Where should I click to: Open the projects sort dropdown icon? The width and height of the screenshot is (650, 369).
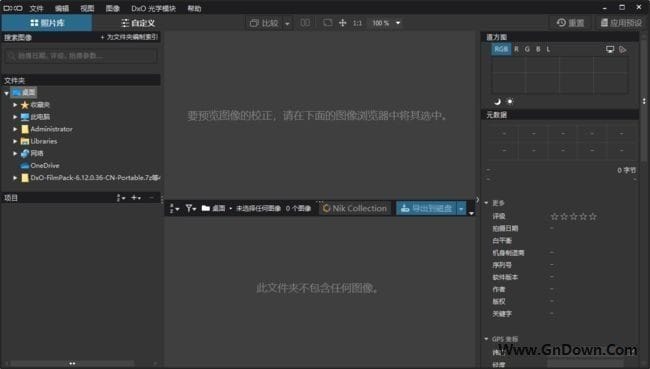[x=121, y=198]
